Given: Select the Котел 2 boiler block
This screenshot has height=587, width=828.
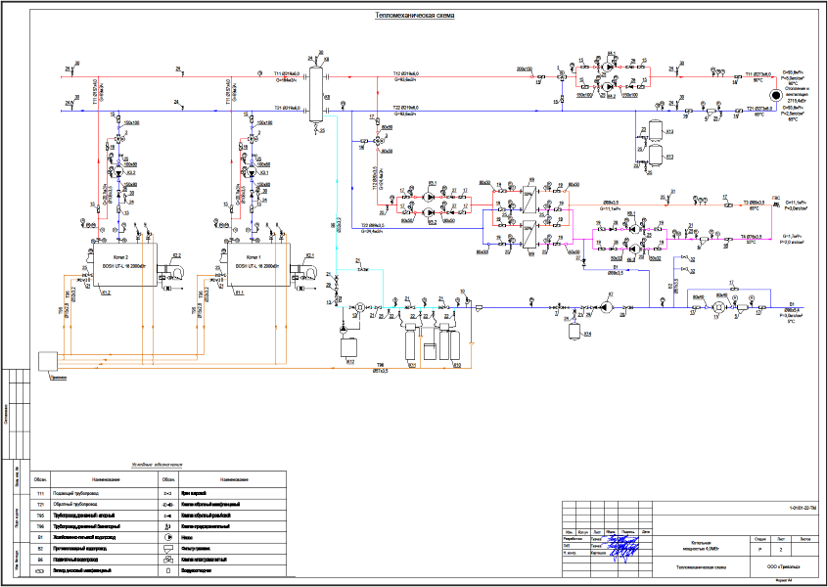Looking at the screenshot, I should click(x=125, y=264).
